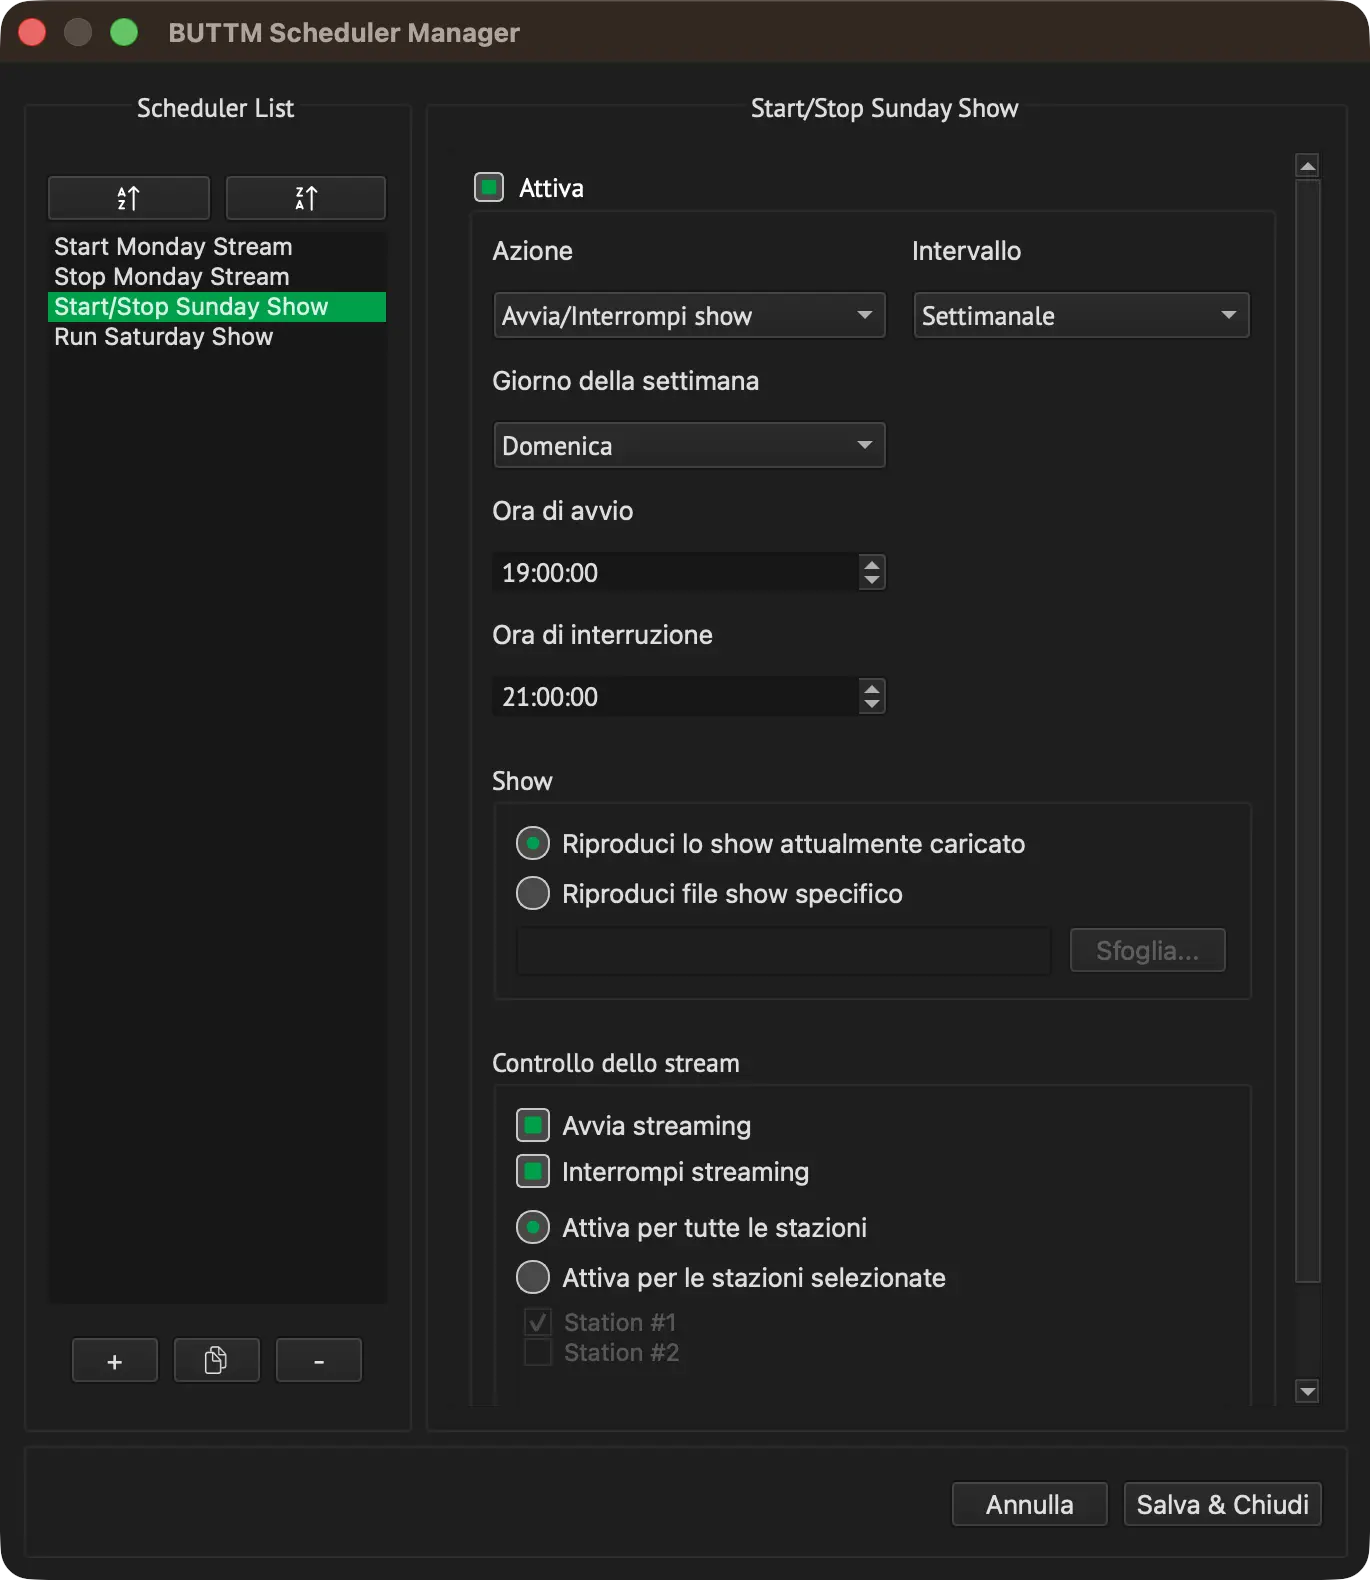The image size is (1370, 1580).
Task: Toggle the Station #2 checkbox
Action: tap(538, 1352)
